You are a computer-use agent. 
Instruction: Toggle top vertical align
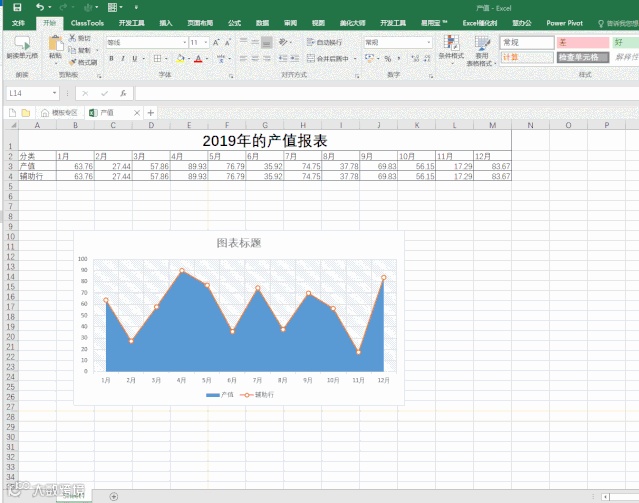[x=243, y=42]
